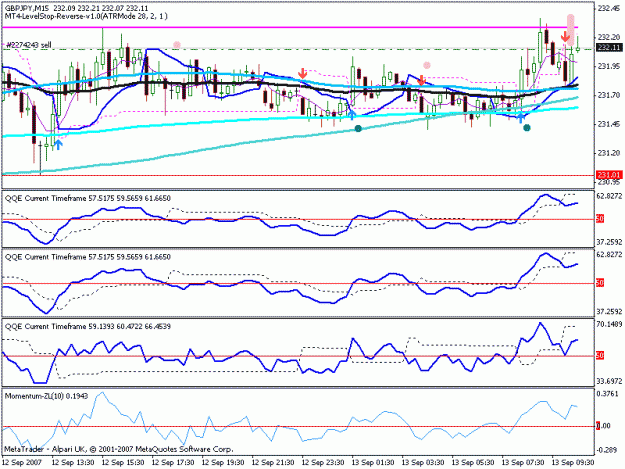The width and height of the screenshot is (625, 469).
Task: Click QQE label with values 59.1393 60.4722 66.4539
Action: (x=88, y=327)
